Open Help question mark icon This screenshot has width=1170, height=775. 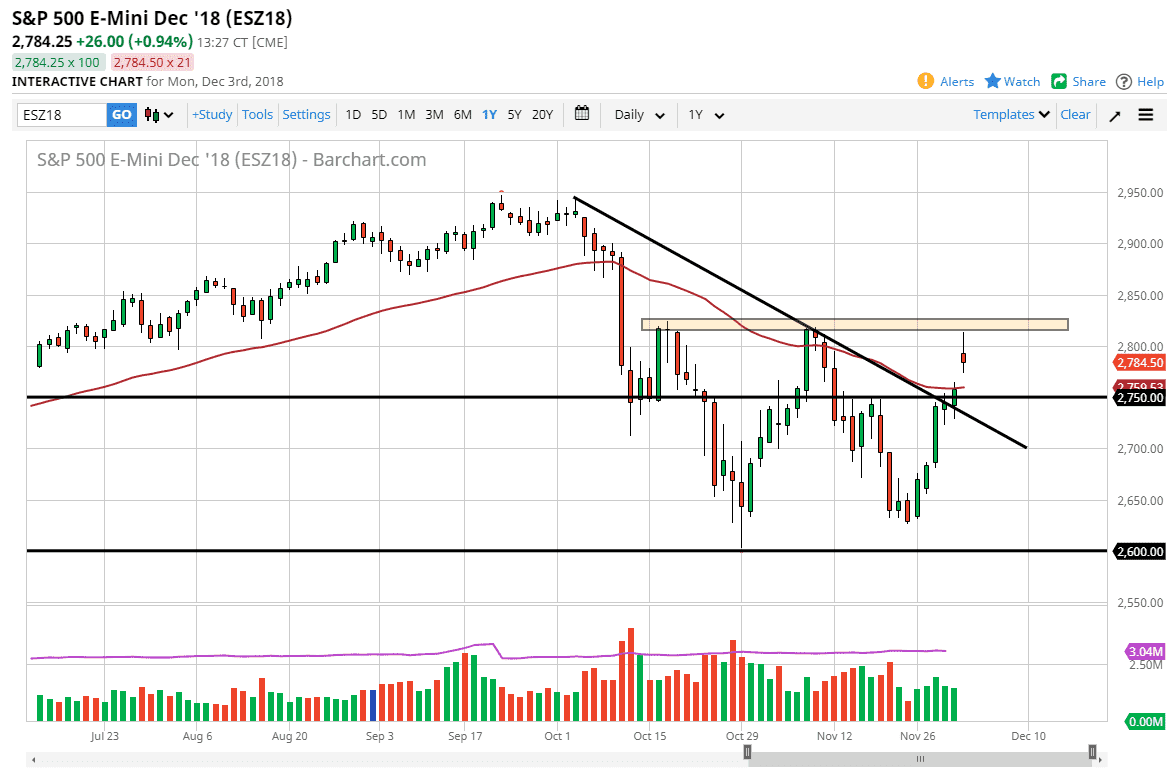pos(1124,81)
